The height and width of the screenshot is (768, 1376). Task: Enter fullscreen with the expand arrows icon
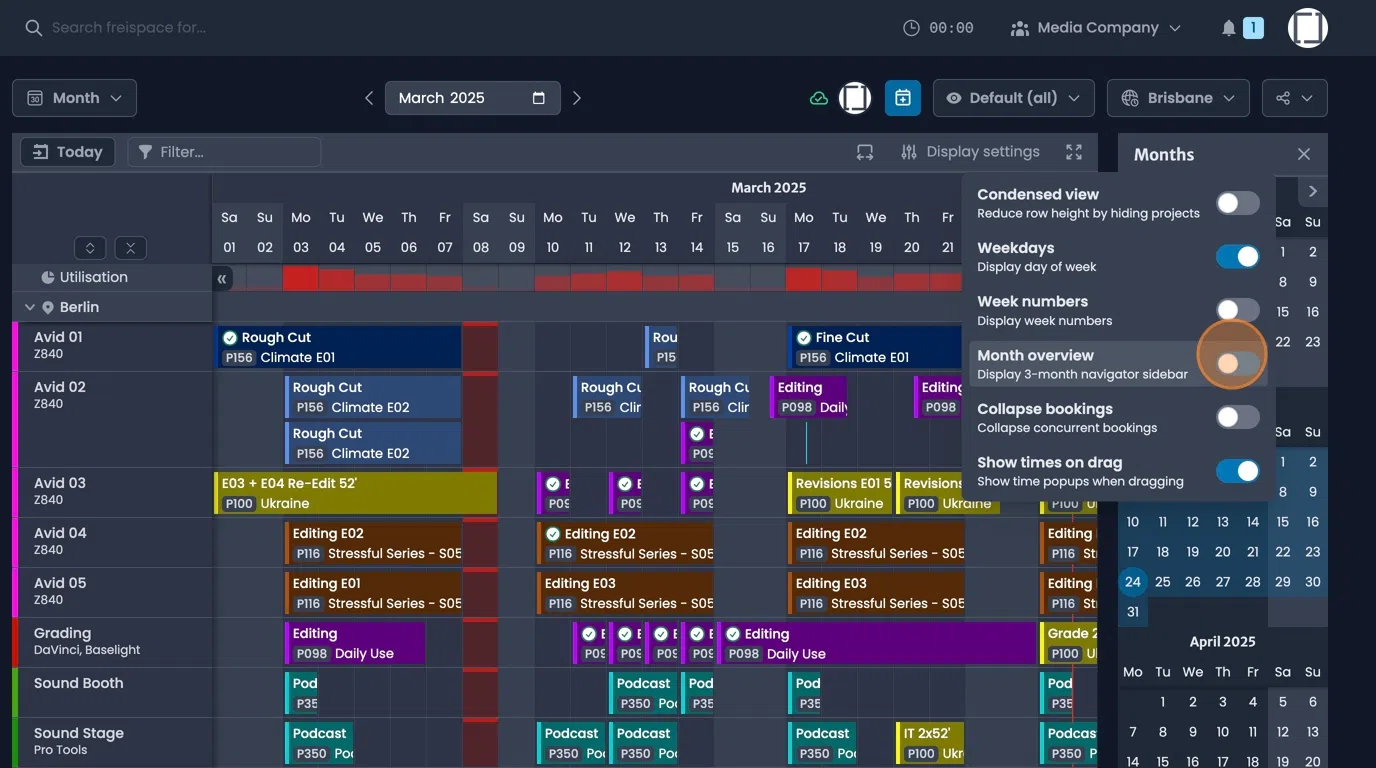tap(1073, 152)
